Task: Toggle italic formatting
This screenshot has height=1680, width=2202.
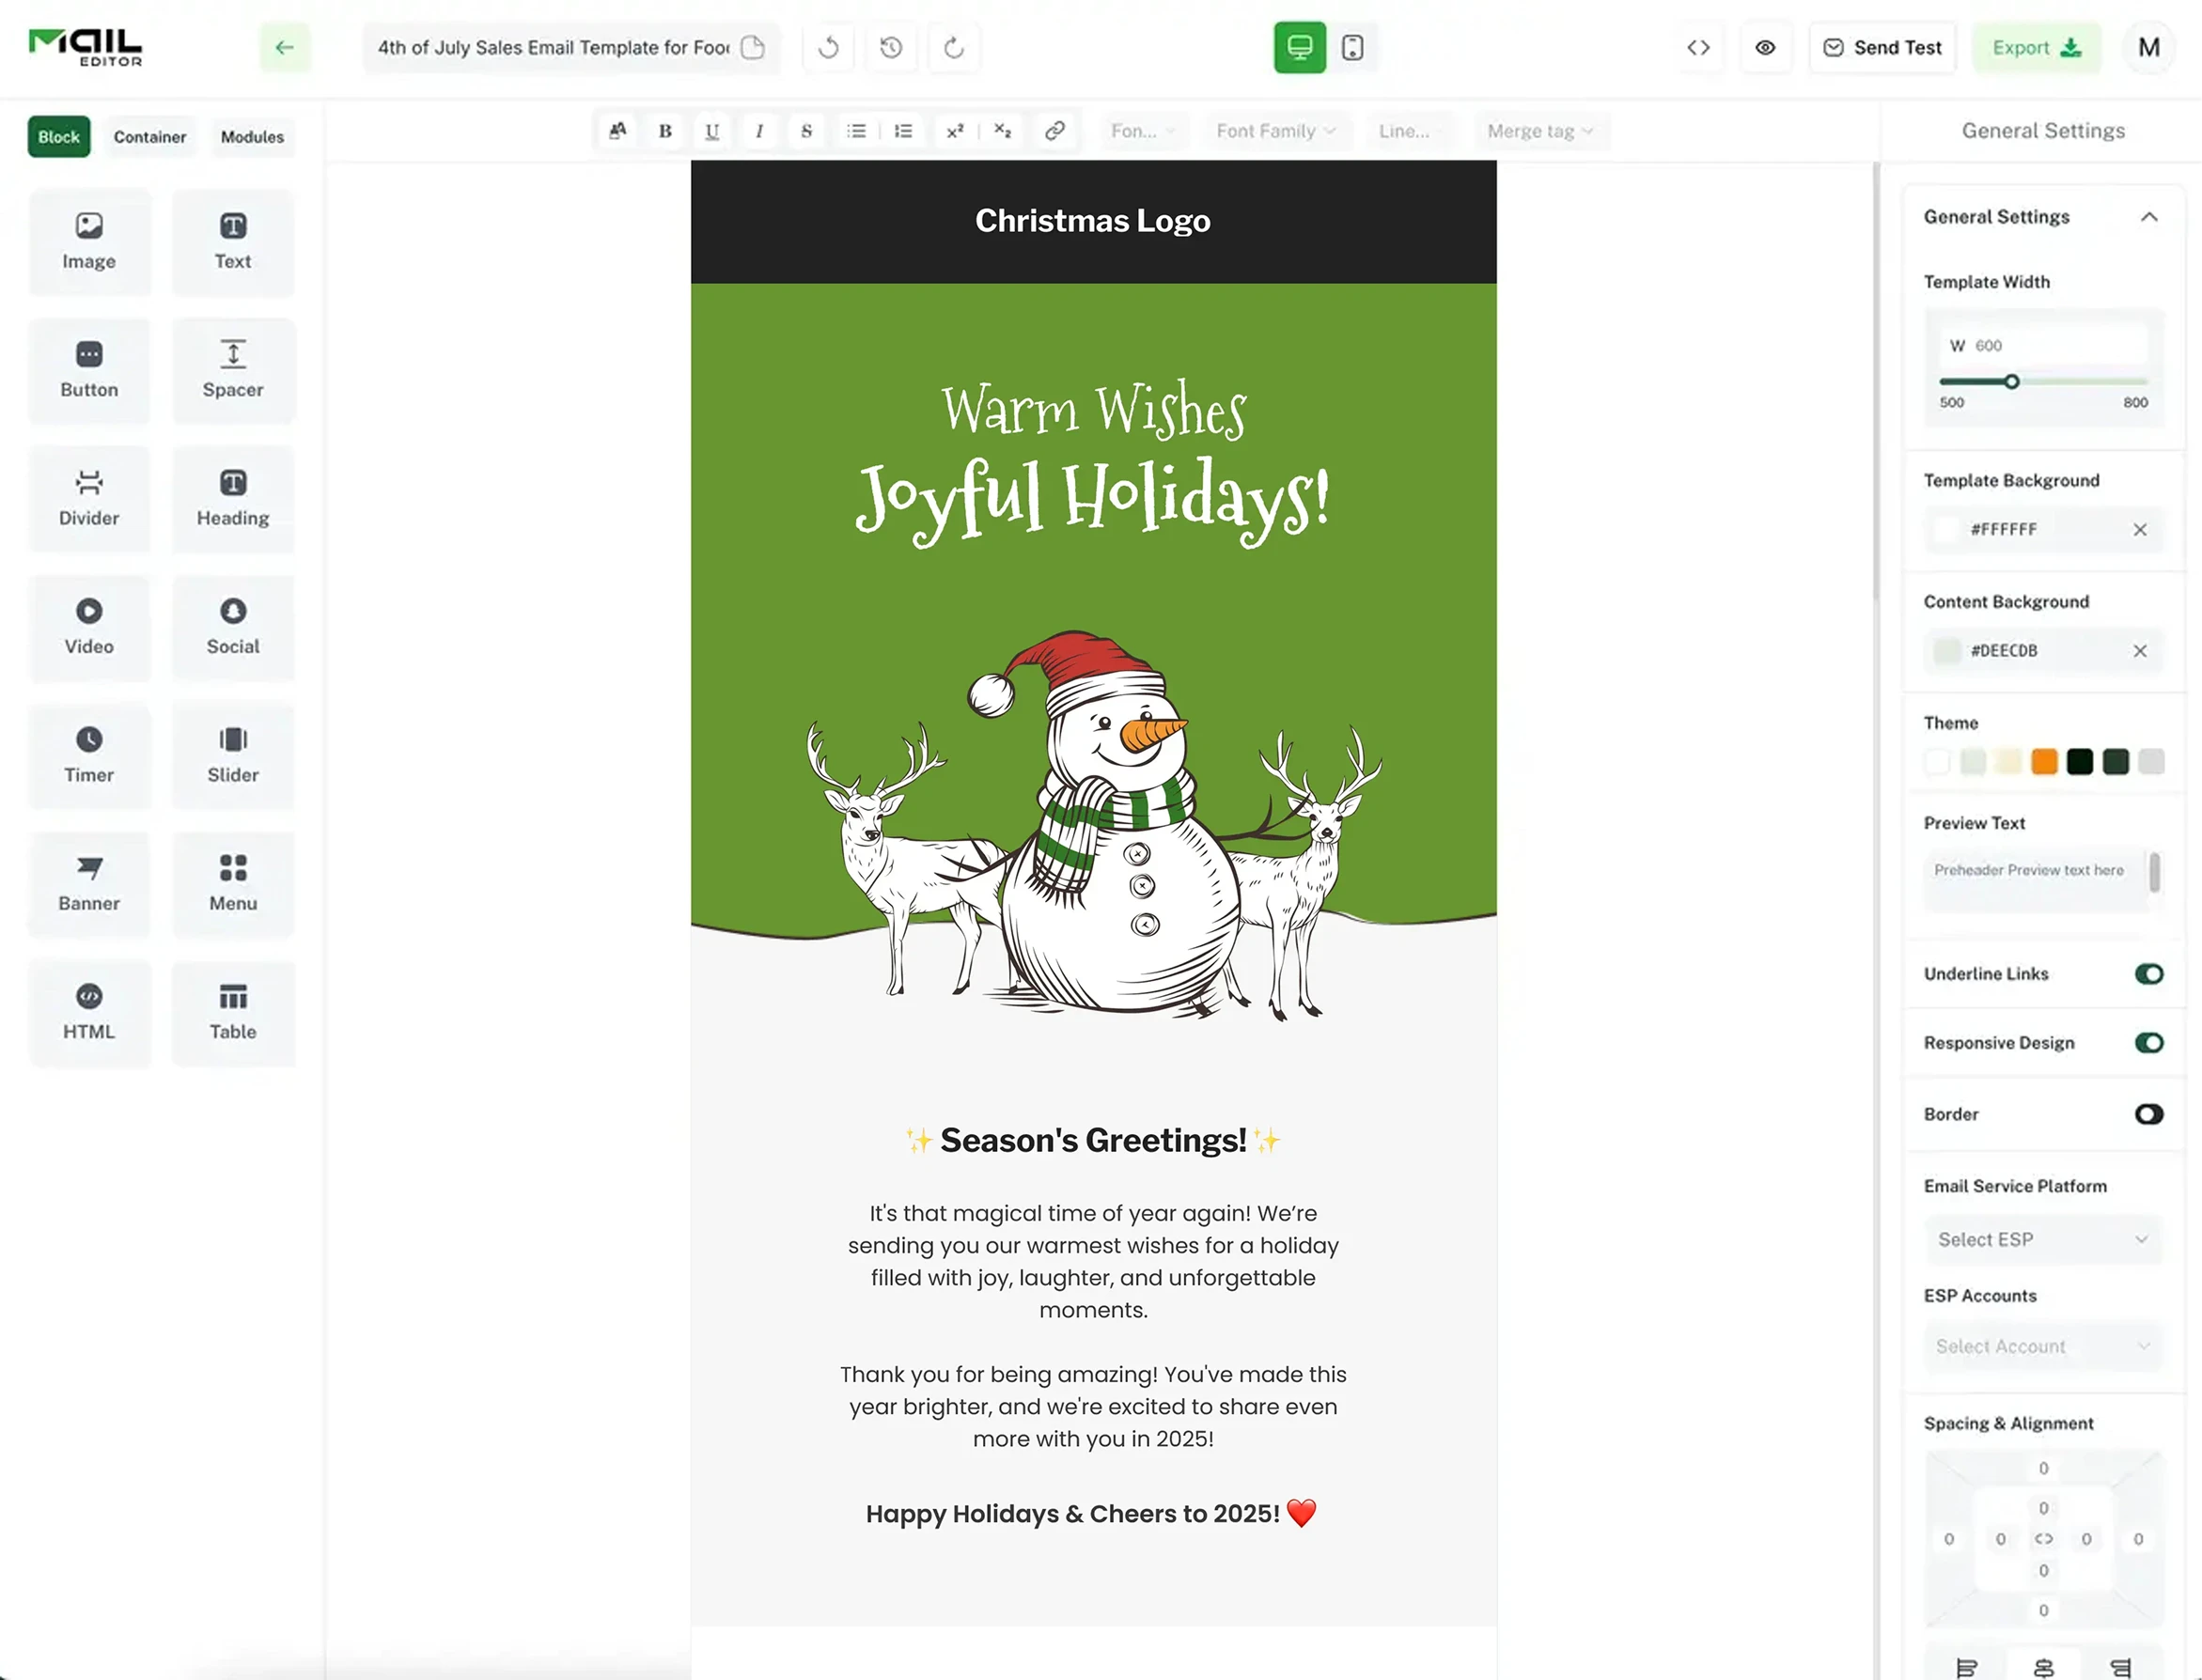Action: (759, 131)
